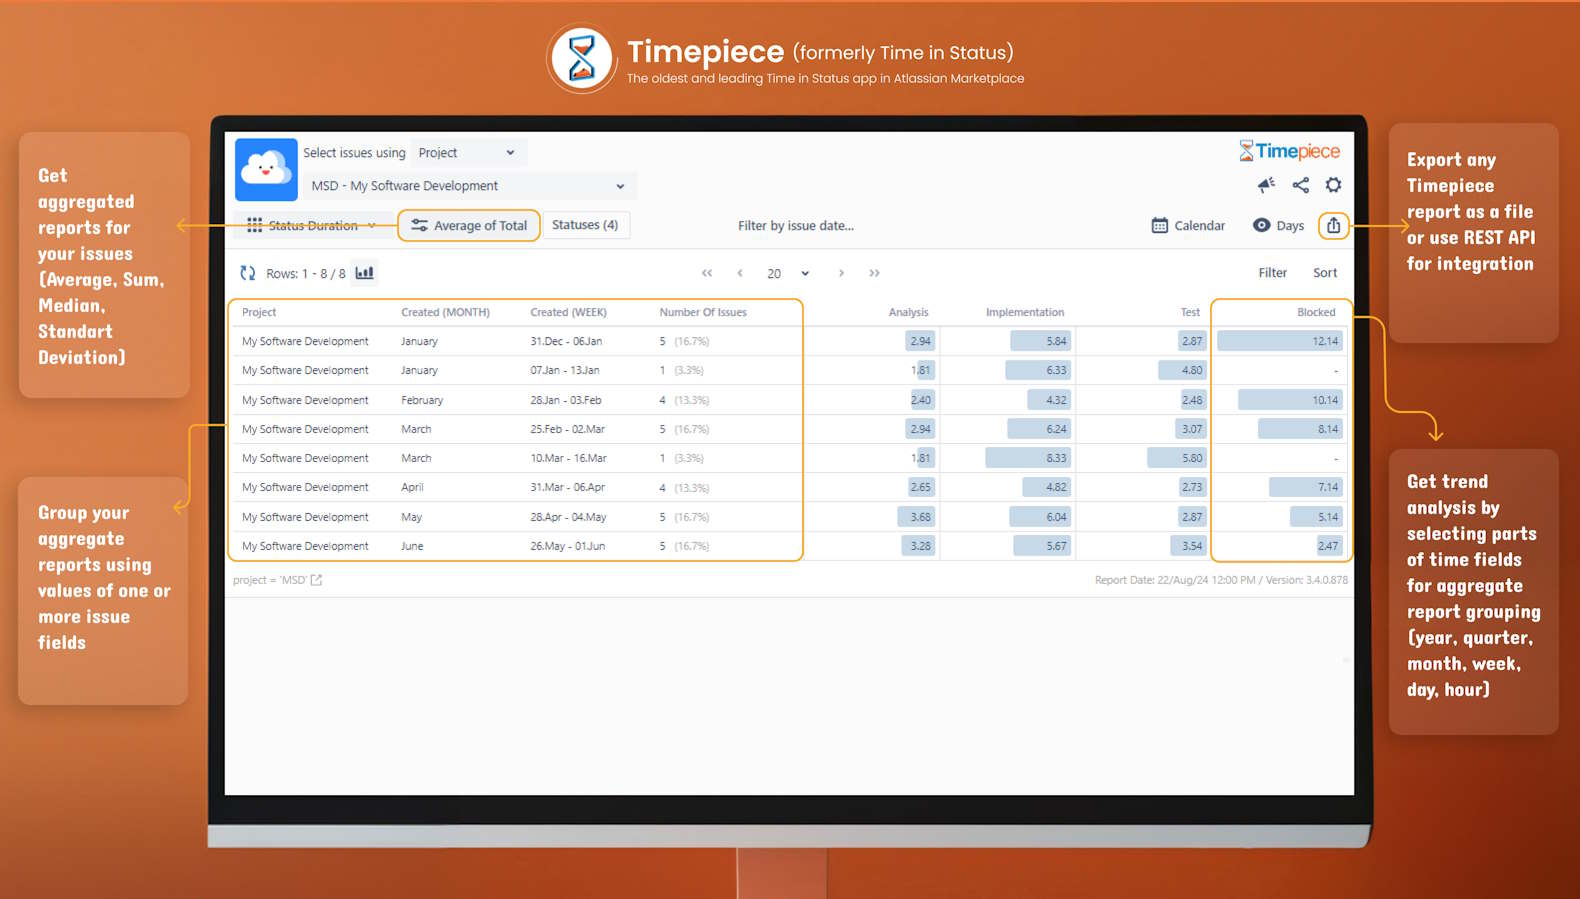Open the MSD - My Software Development dropdown
Image resolution: width=1580 pixels, height=899 pixels.
(x=468, y=186)
